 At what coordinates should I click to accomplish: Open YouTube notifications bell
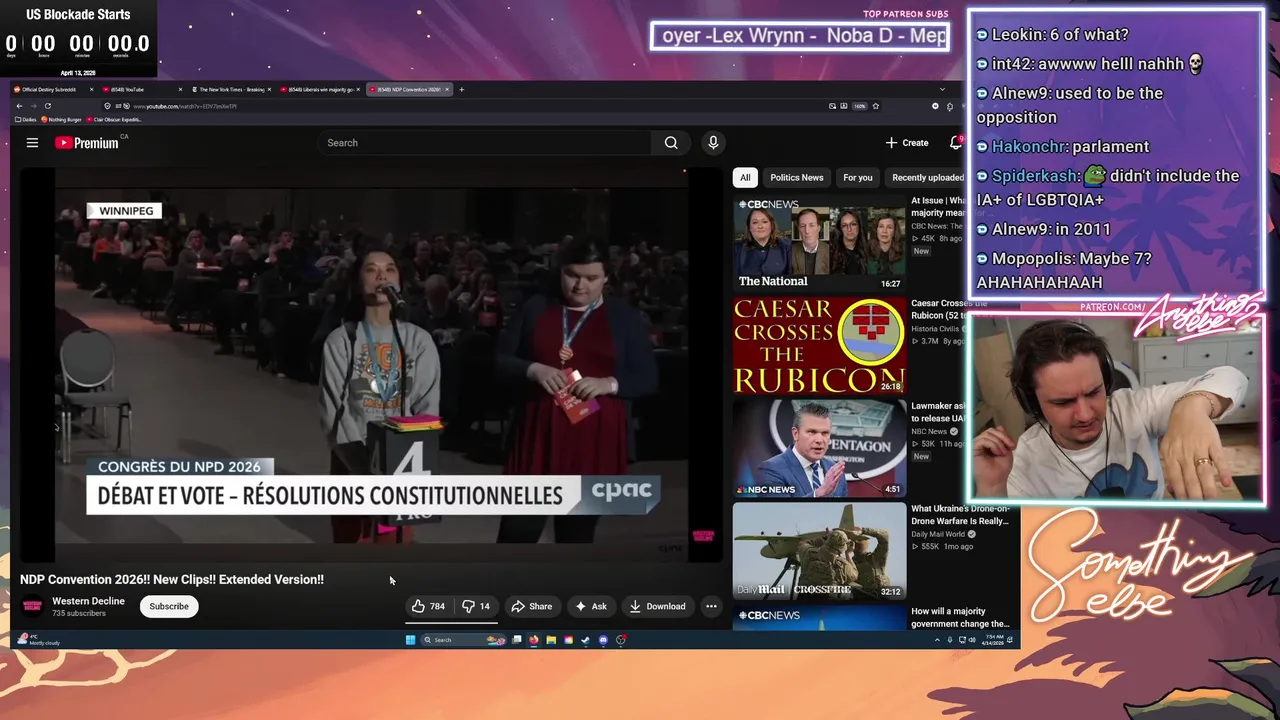point(956,143)
